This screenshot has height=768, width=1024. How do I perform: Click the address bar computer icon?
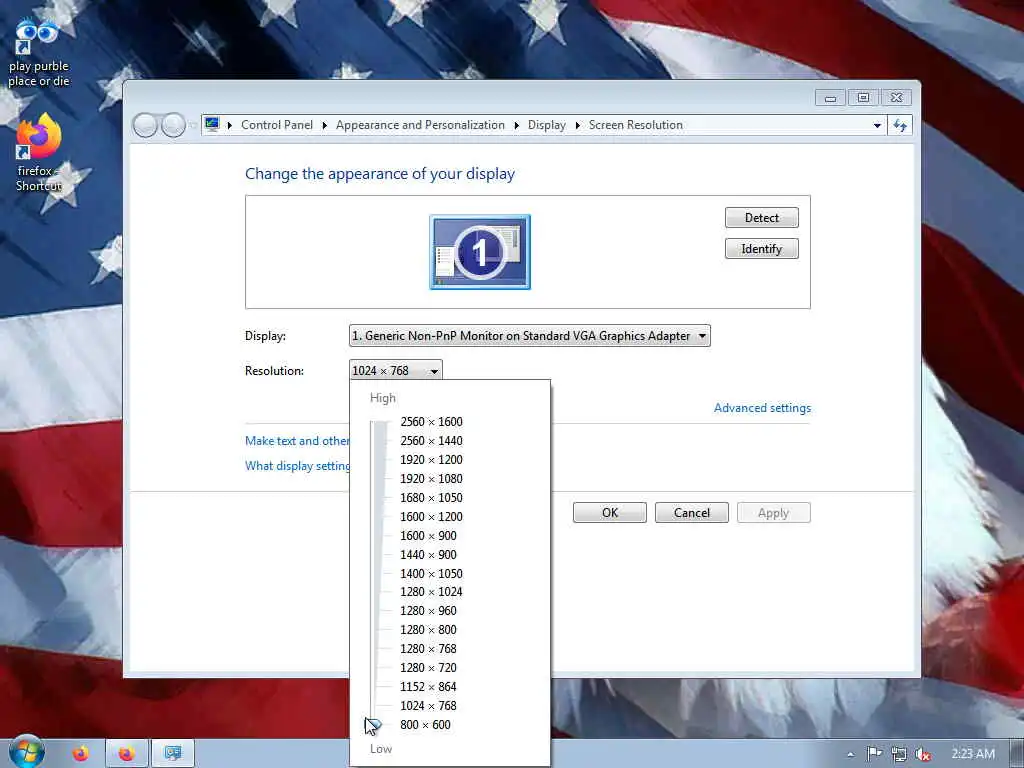(212, 124)
